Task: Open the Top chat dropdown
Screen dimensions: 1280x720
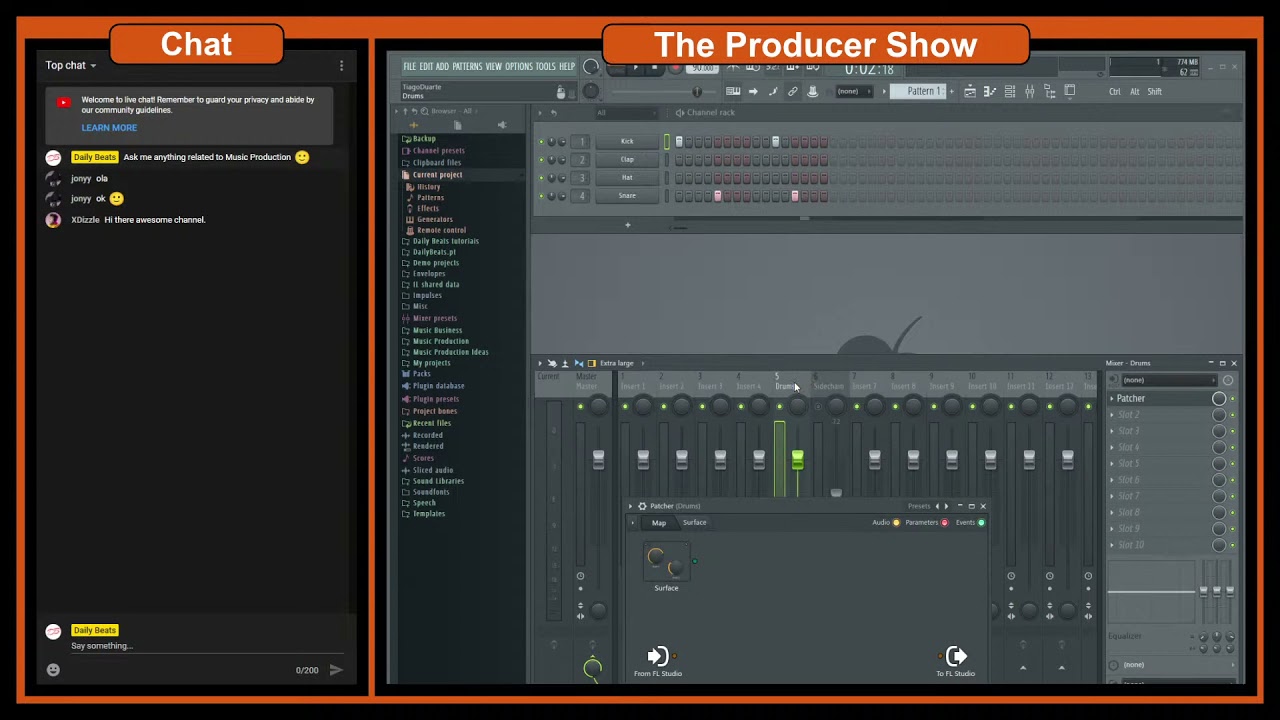Action: point(71,66)
